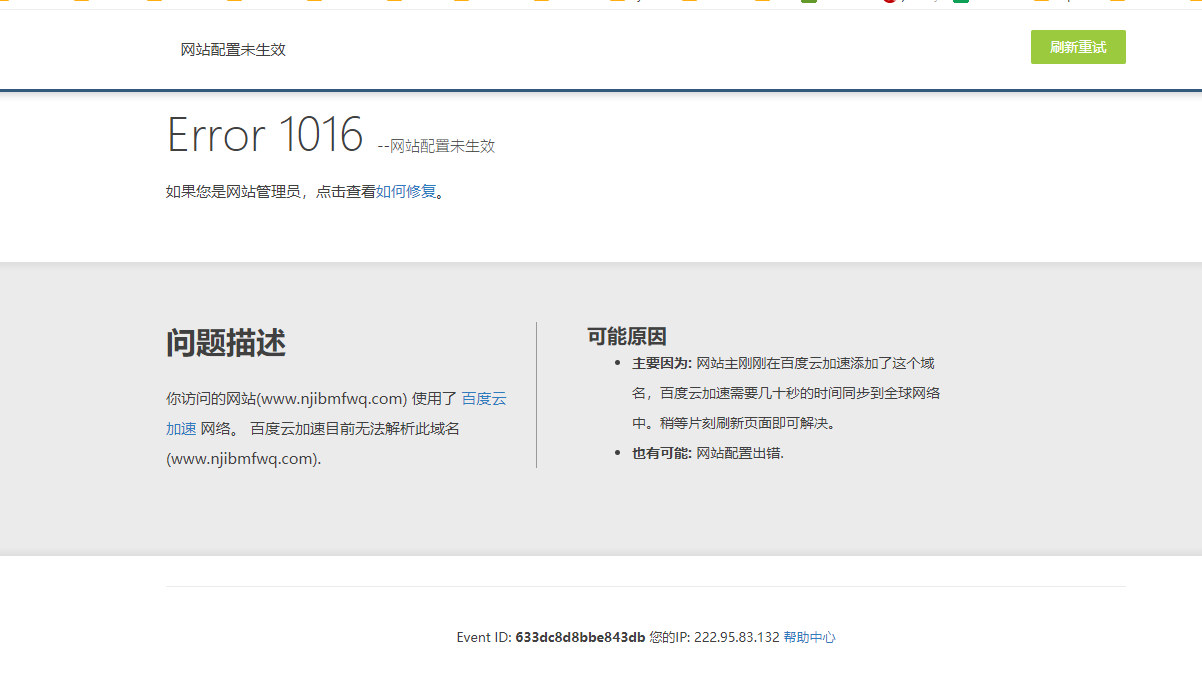Image resolution: width=1202 pixels, height=691 pixels.
Task: Visit the 百度云加速 network link
Action: click(484, 398)
